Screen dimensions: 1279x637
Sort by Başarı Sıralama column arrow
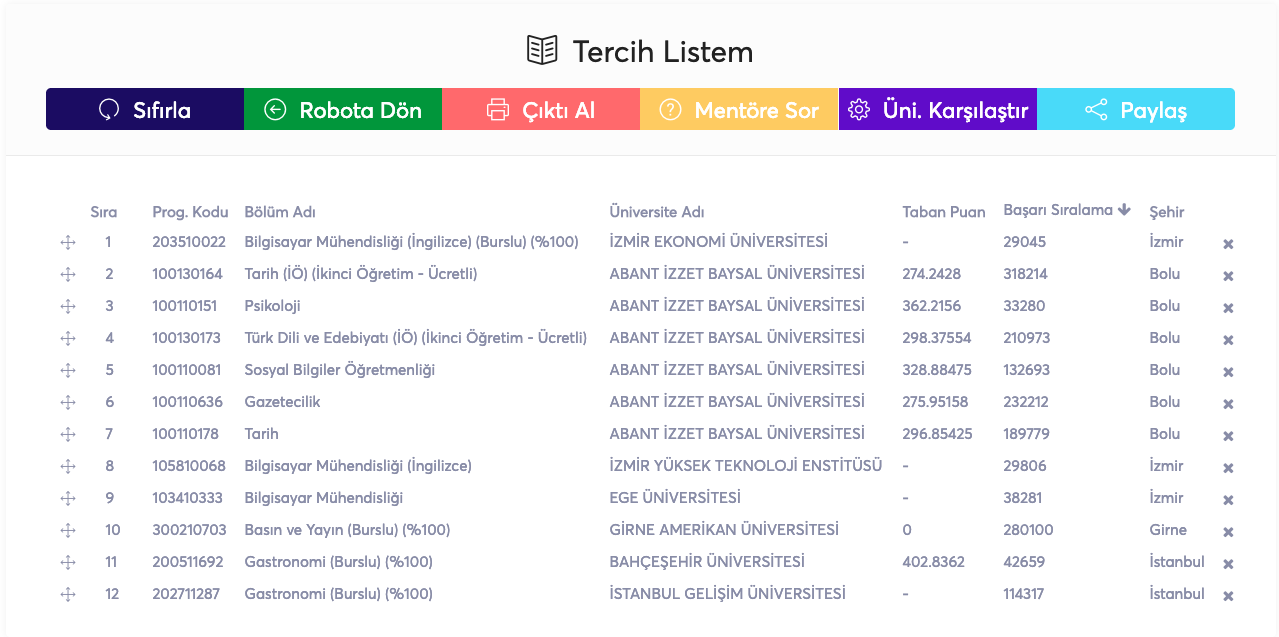pos(1124,210)
